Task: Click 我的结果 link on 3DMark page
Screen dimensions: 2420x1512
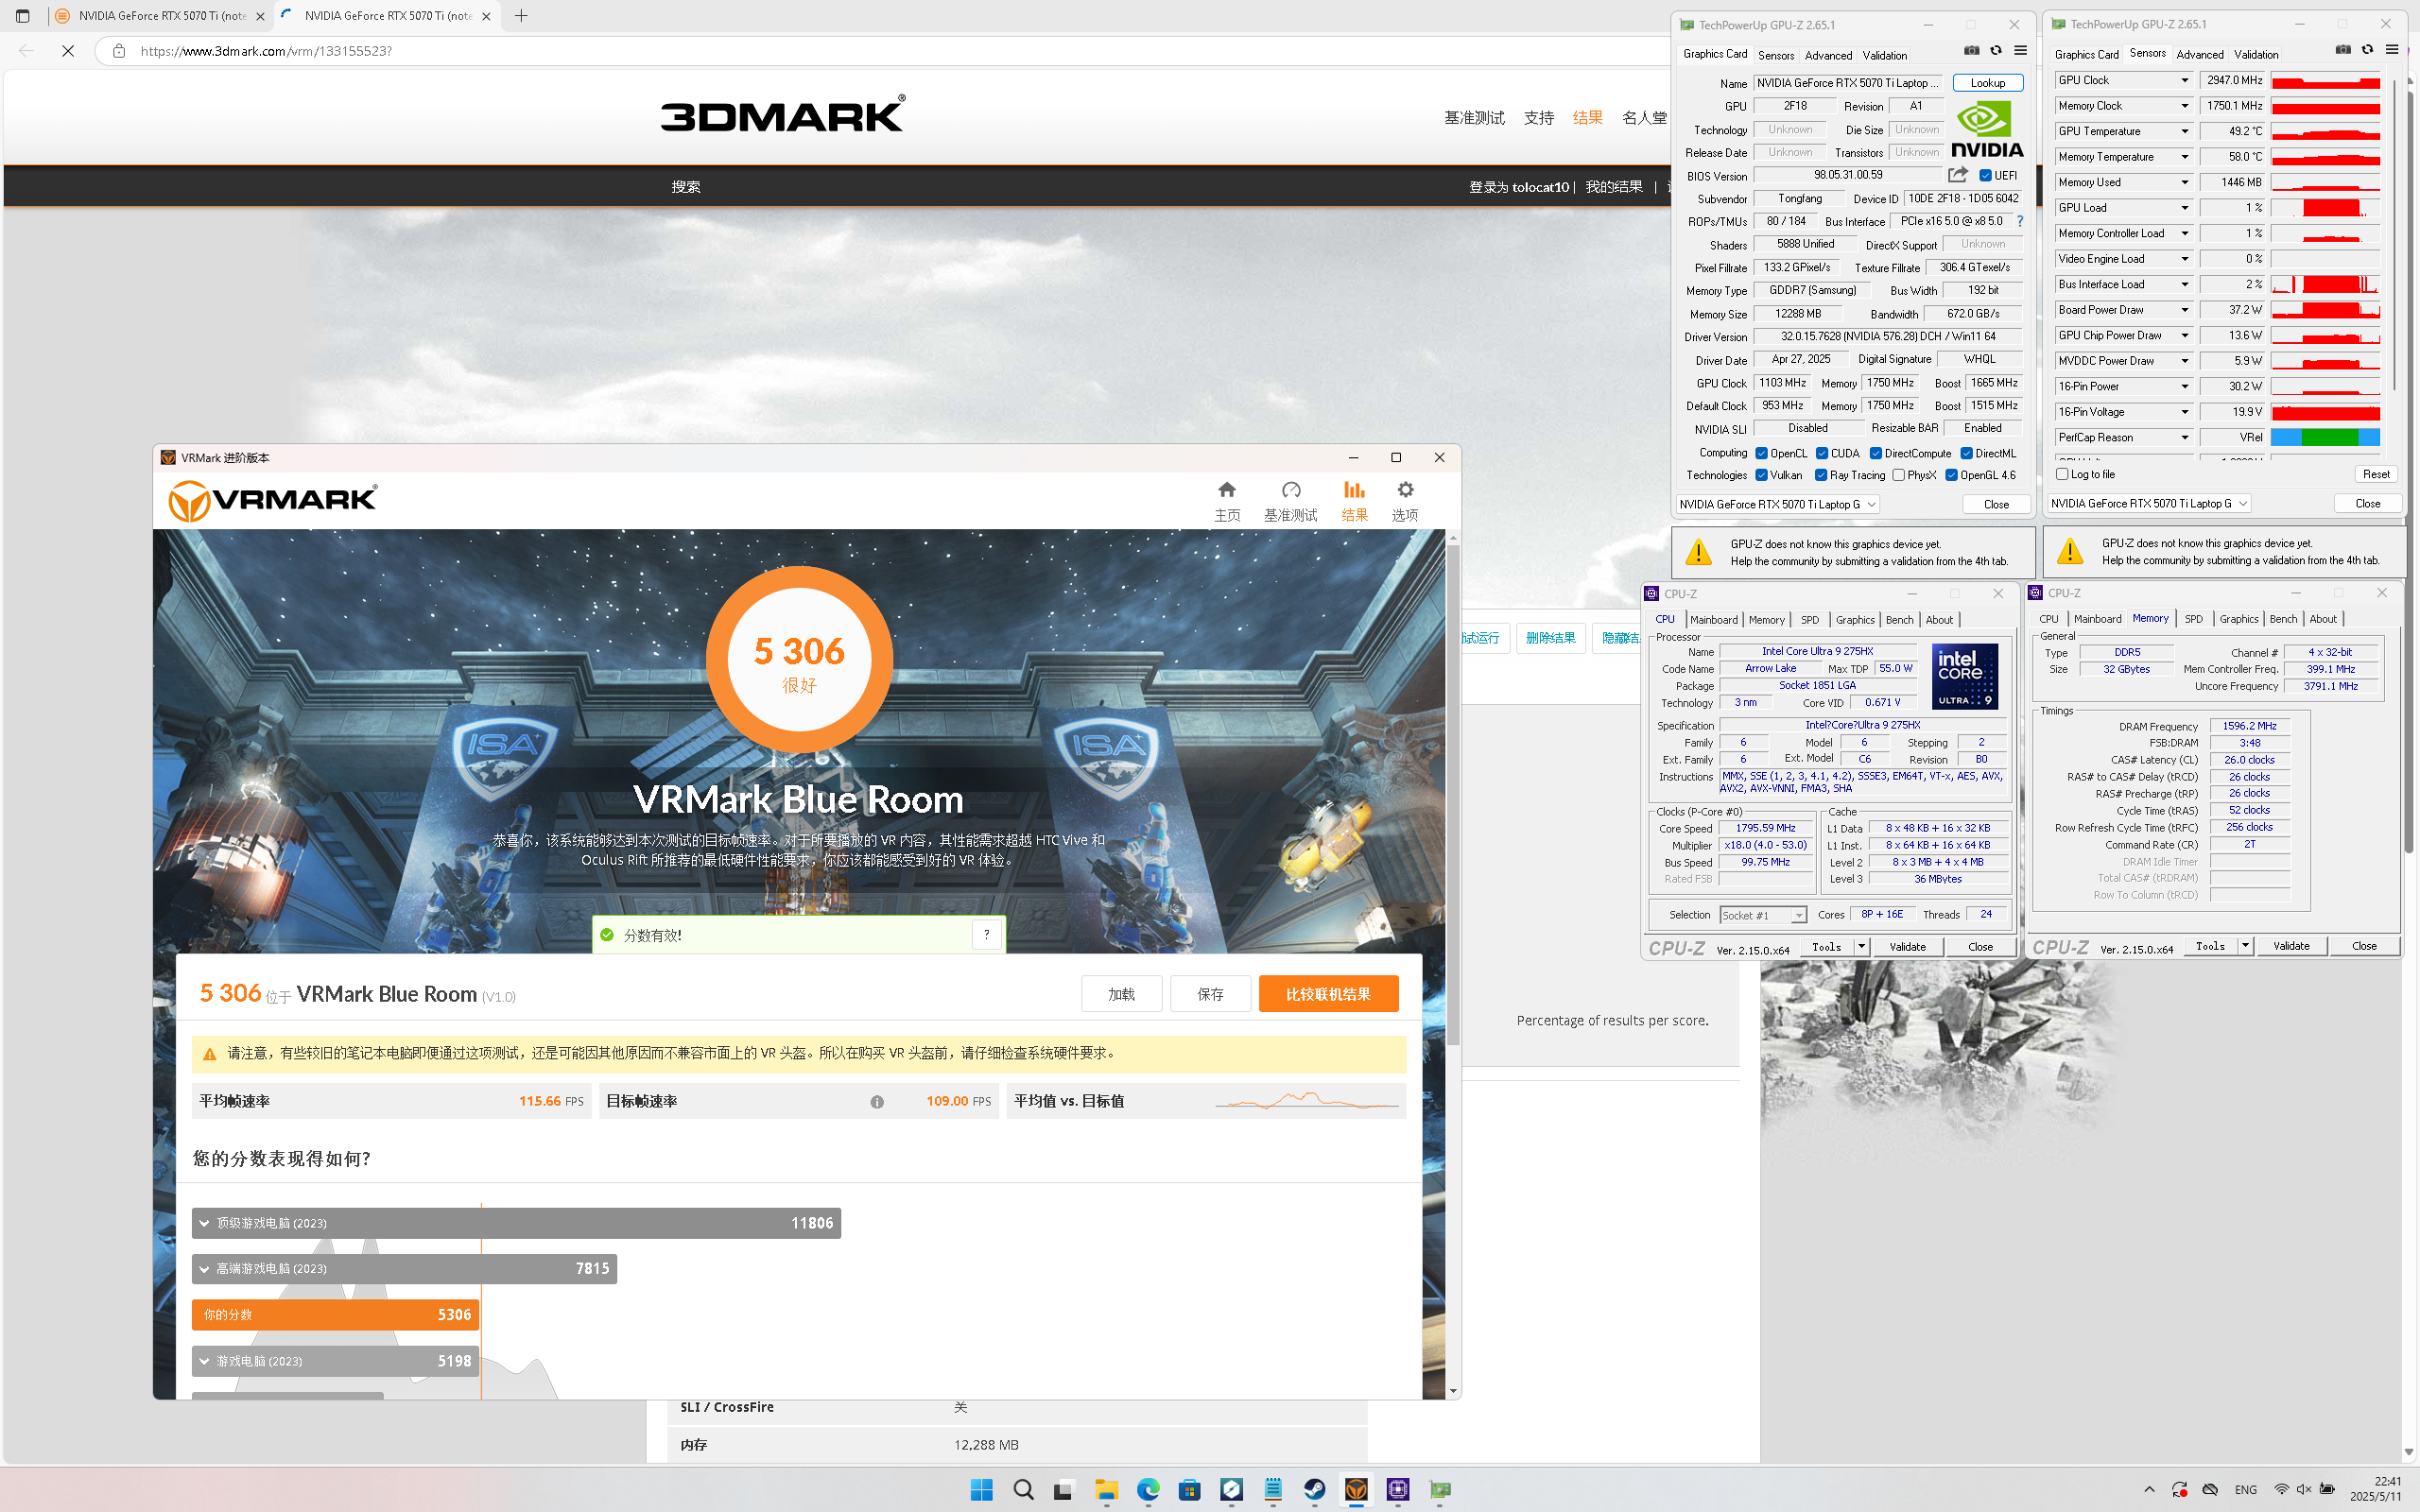Action: click(x=1614, y=187)
